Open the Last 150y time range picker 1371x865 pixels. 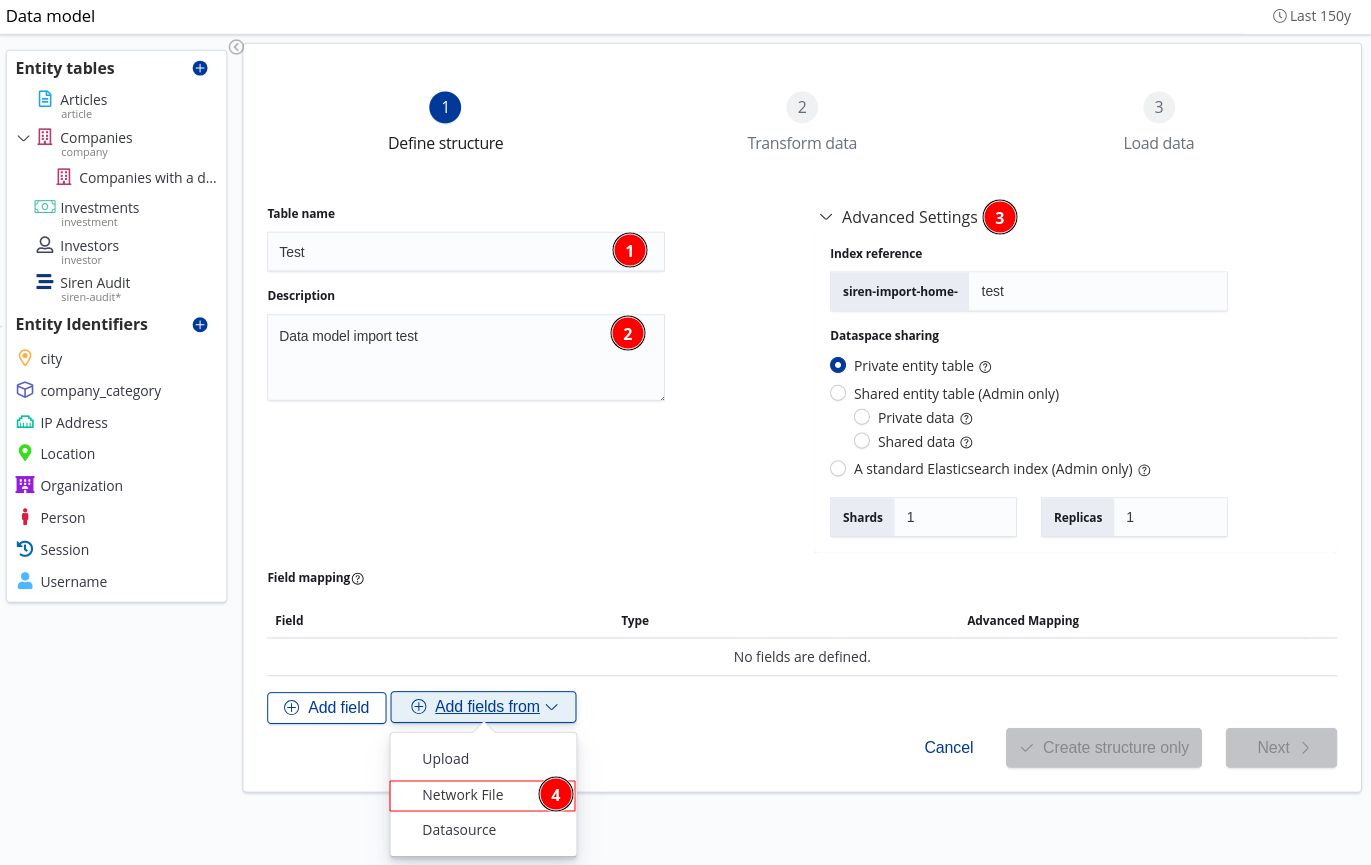pyautogui.click(x=1311, y=16)
